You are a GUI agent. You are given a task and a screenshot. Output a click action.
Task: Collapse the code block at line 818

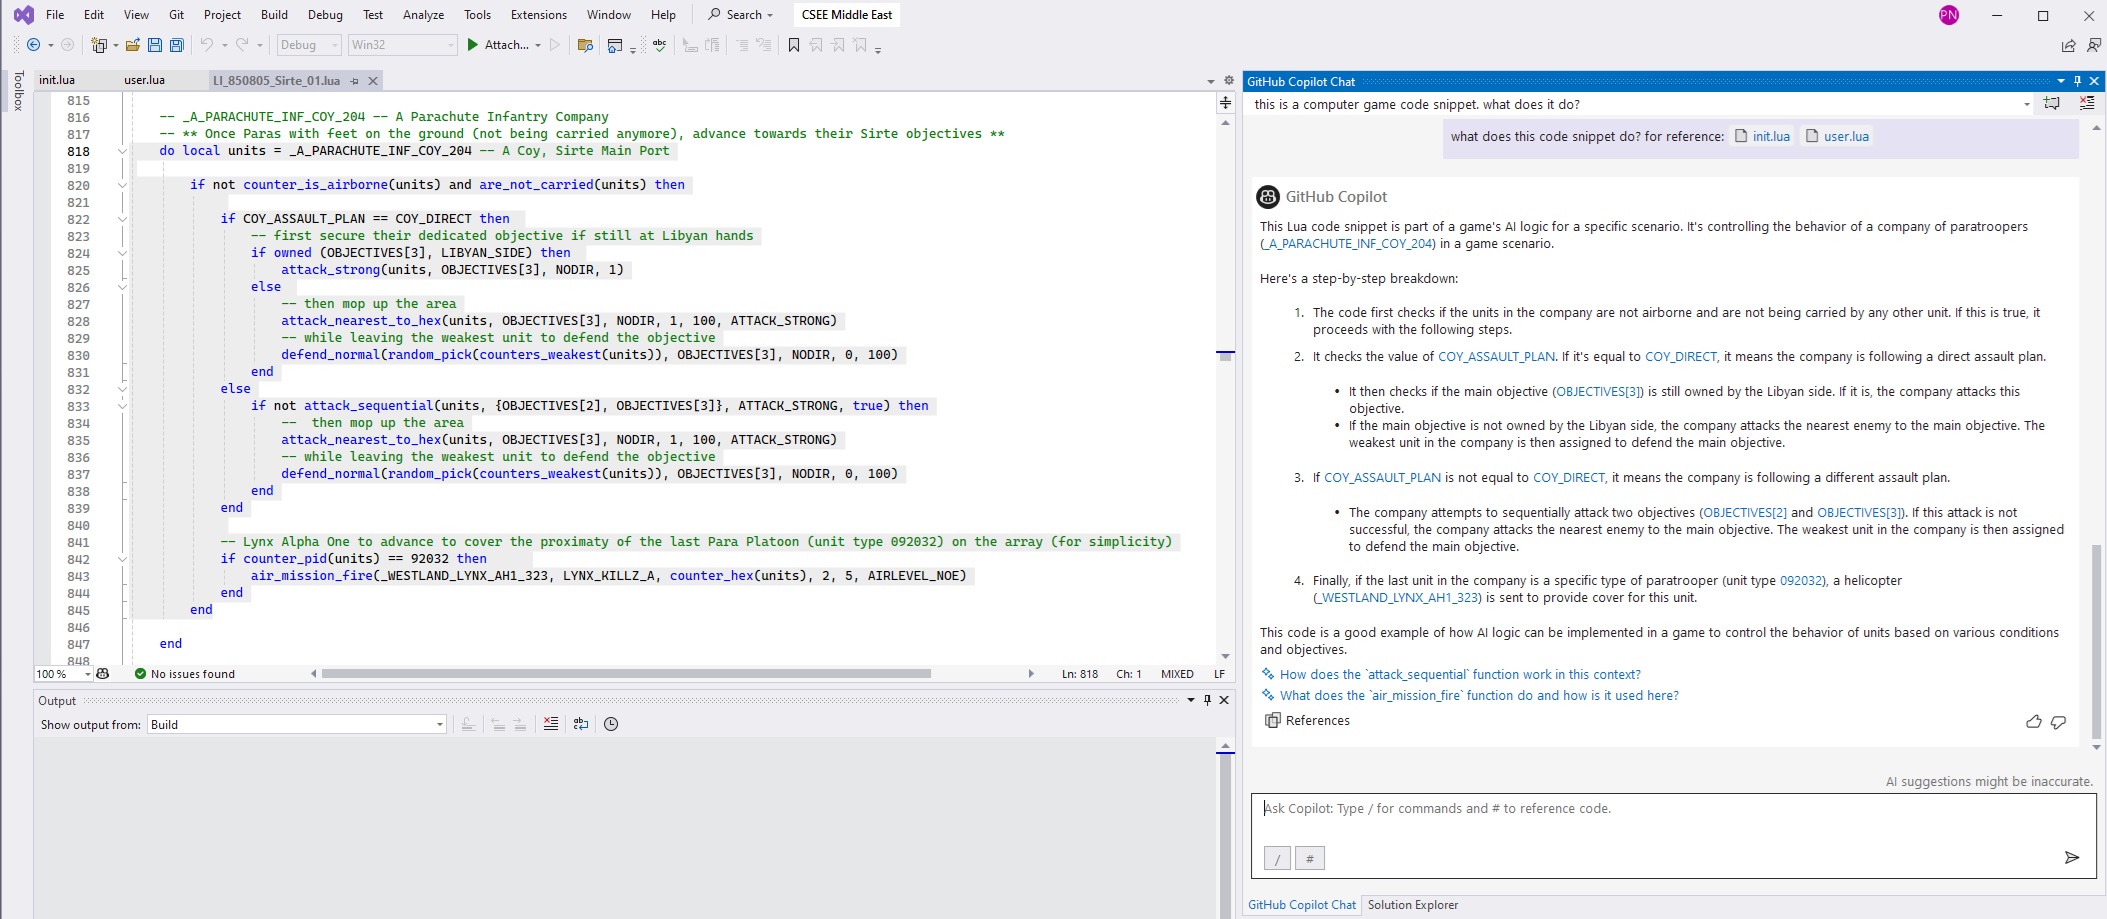point(122,151)
